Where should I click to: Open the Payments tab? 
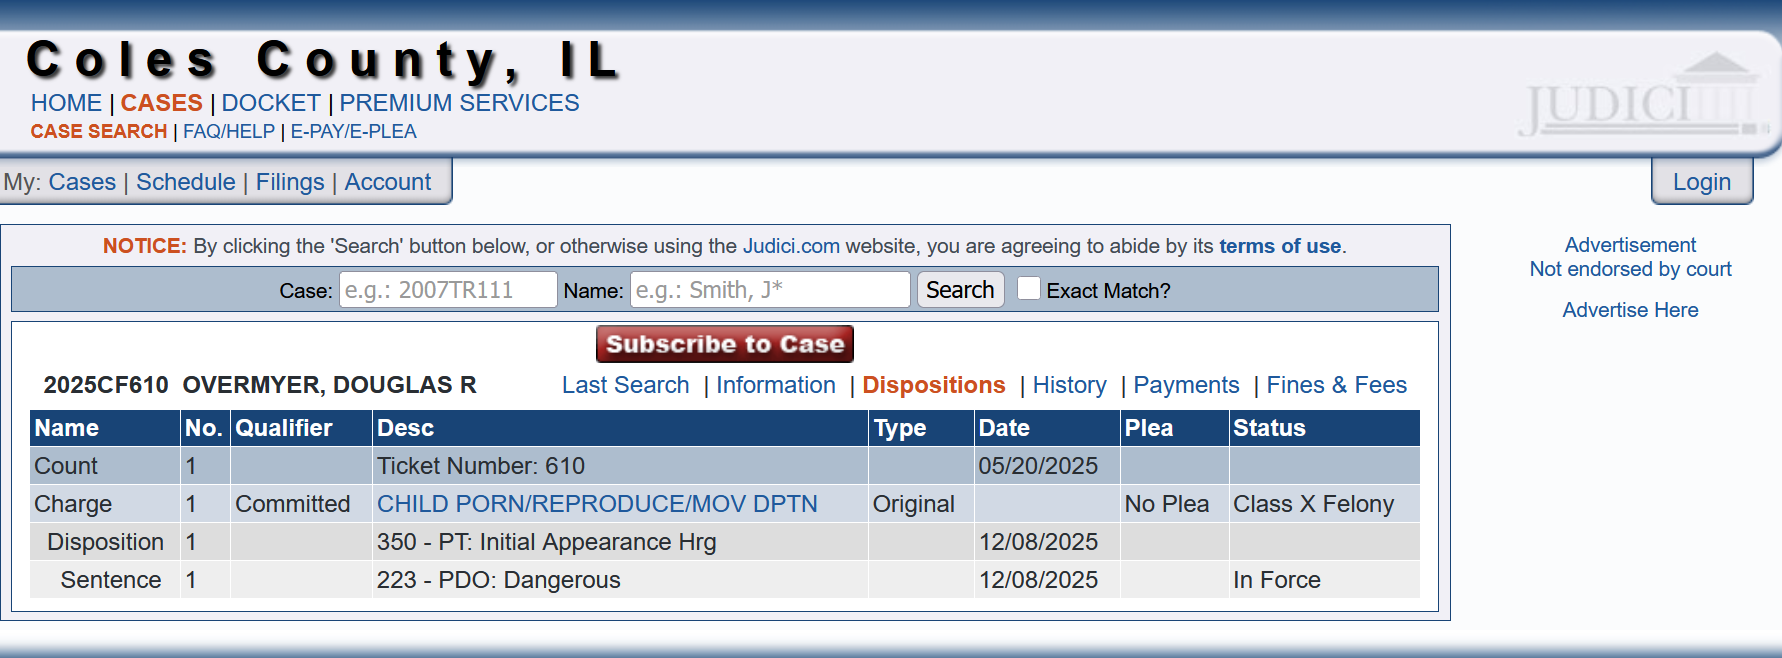tap(1186, 385)
